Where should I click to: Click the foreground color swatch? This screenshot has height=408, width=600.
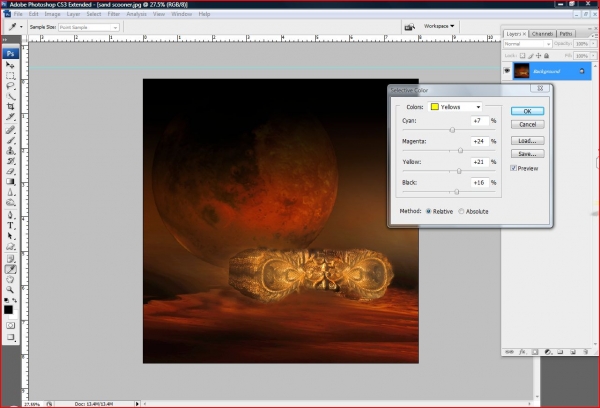(x=8, y=310)
